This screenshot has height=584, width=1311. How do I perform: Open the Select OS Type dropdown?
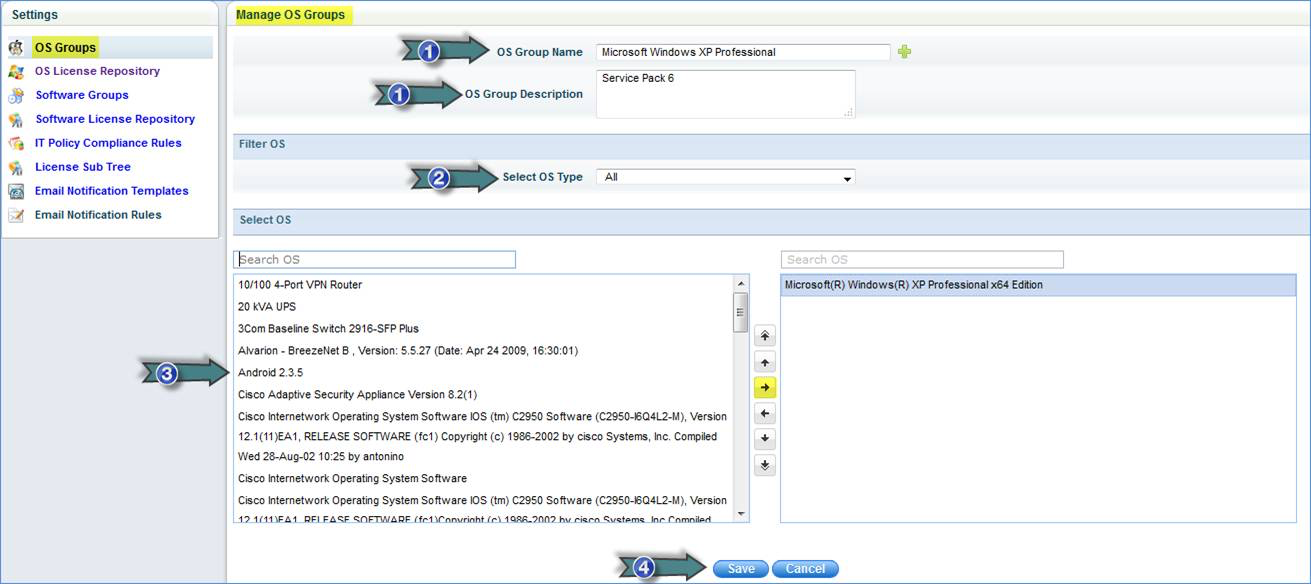(726, 177)
